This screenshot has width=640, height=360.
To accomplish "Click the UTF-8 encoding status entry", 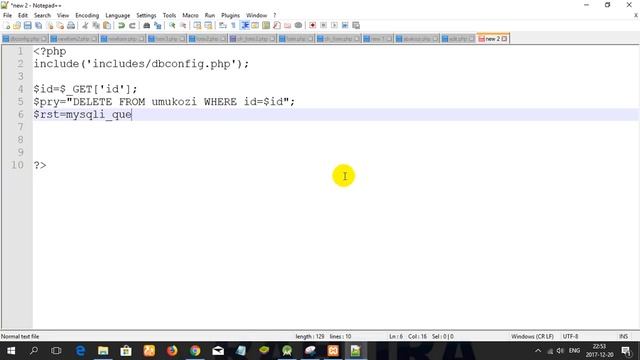I will tap(570, 336).
